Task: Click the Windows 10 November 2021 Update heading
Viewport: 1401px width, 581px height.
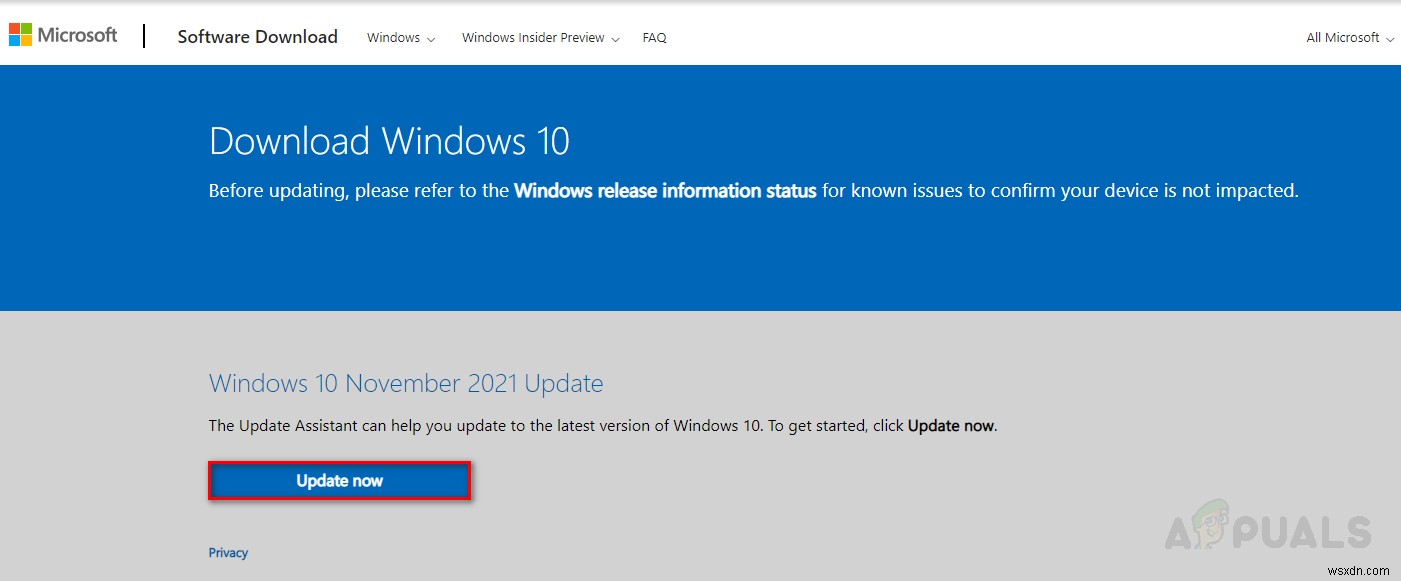Action: pyautogui.click(x=405, y=383)
